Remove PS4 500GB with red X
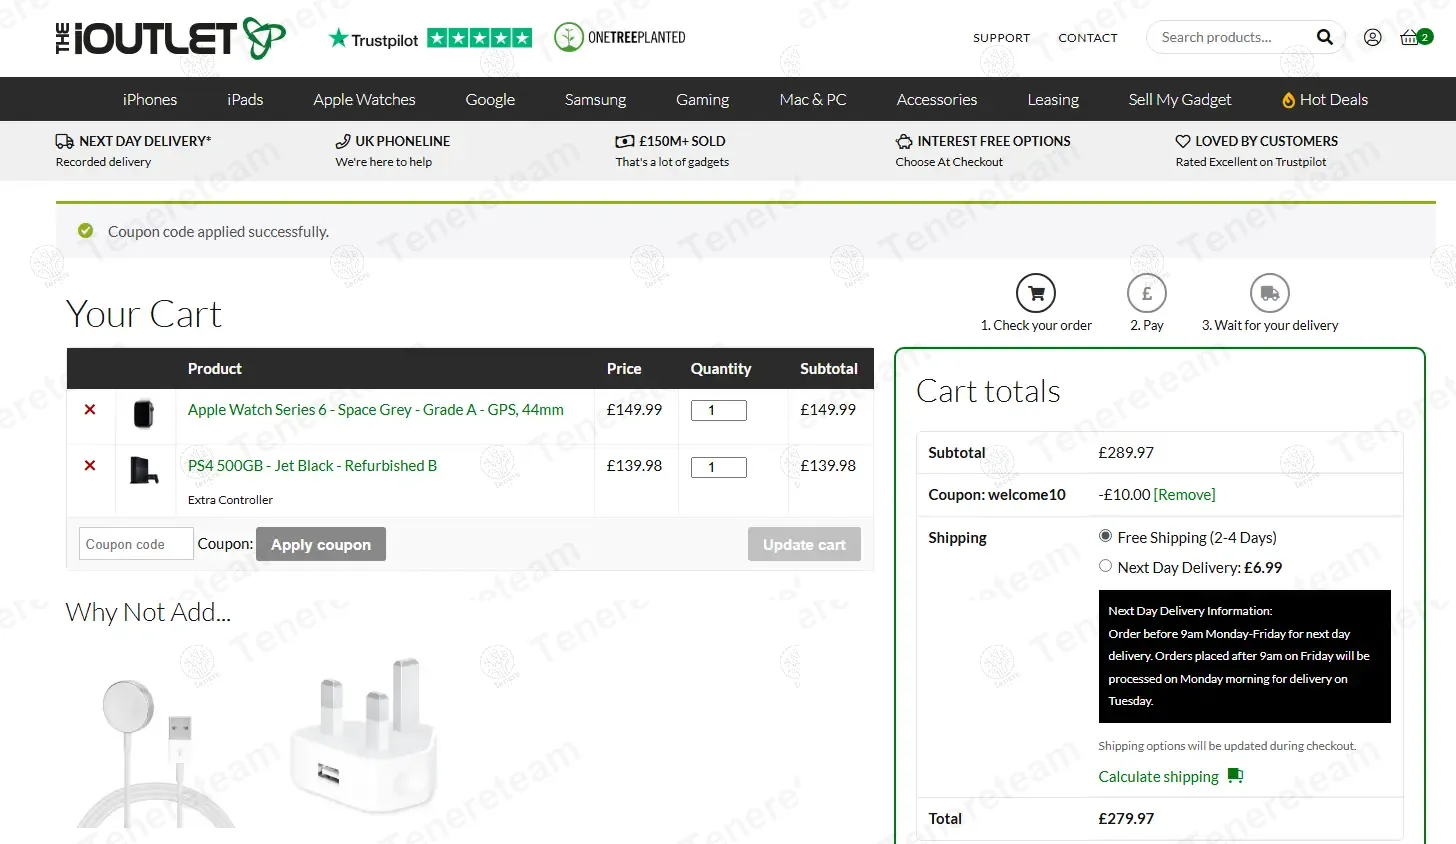 point(90,465)
